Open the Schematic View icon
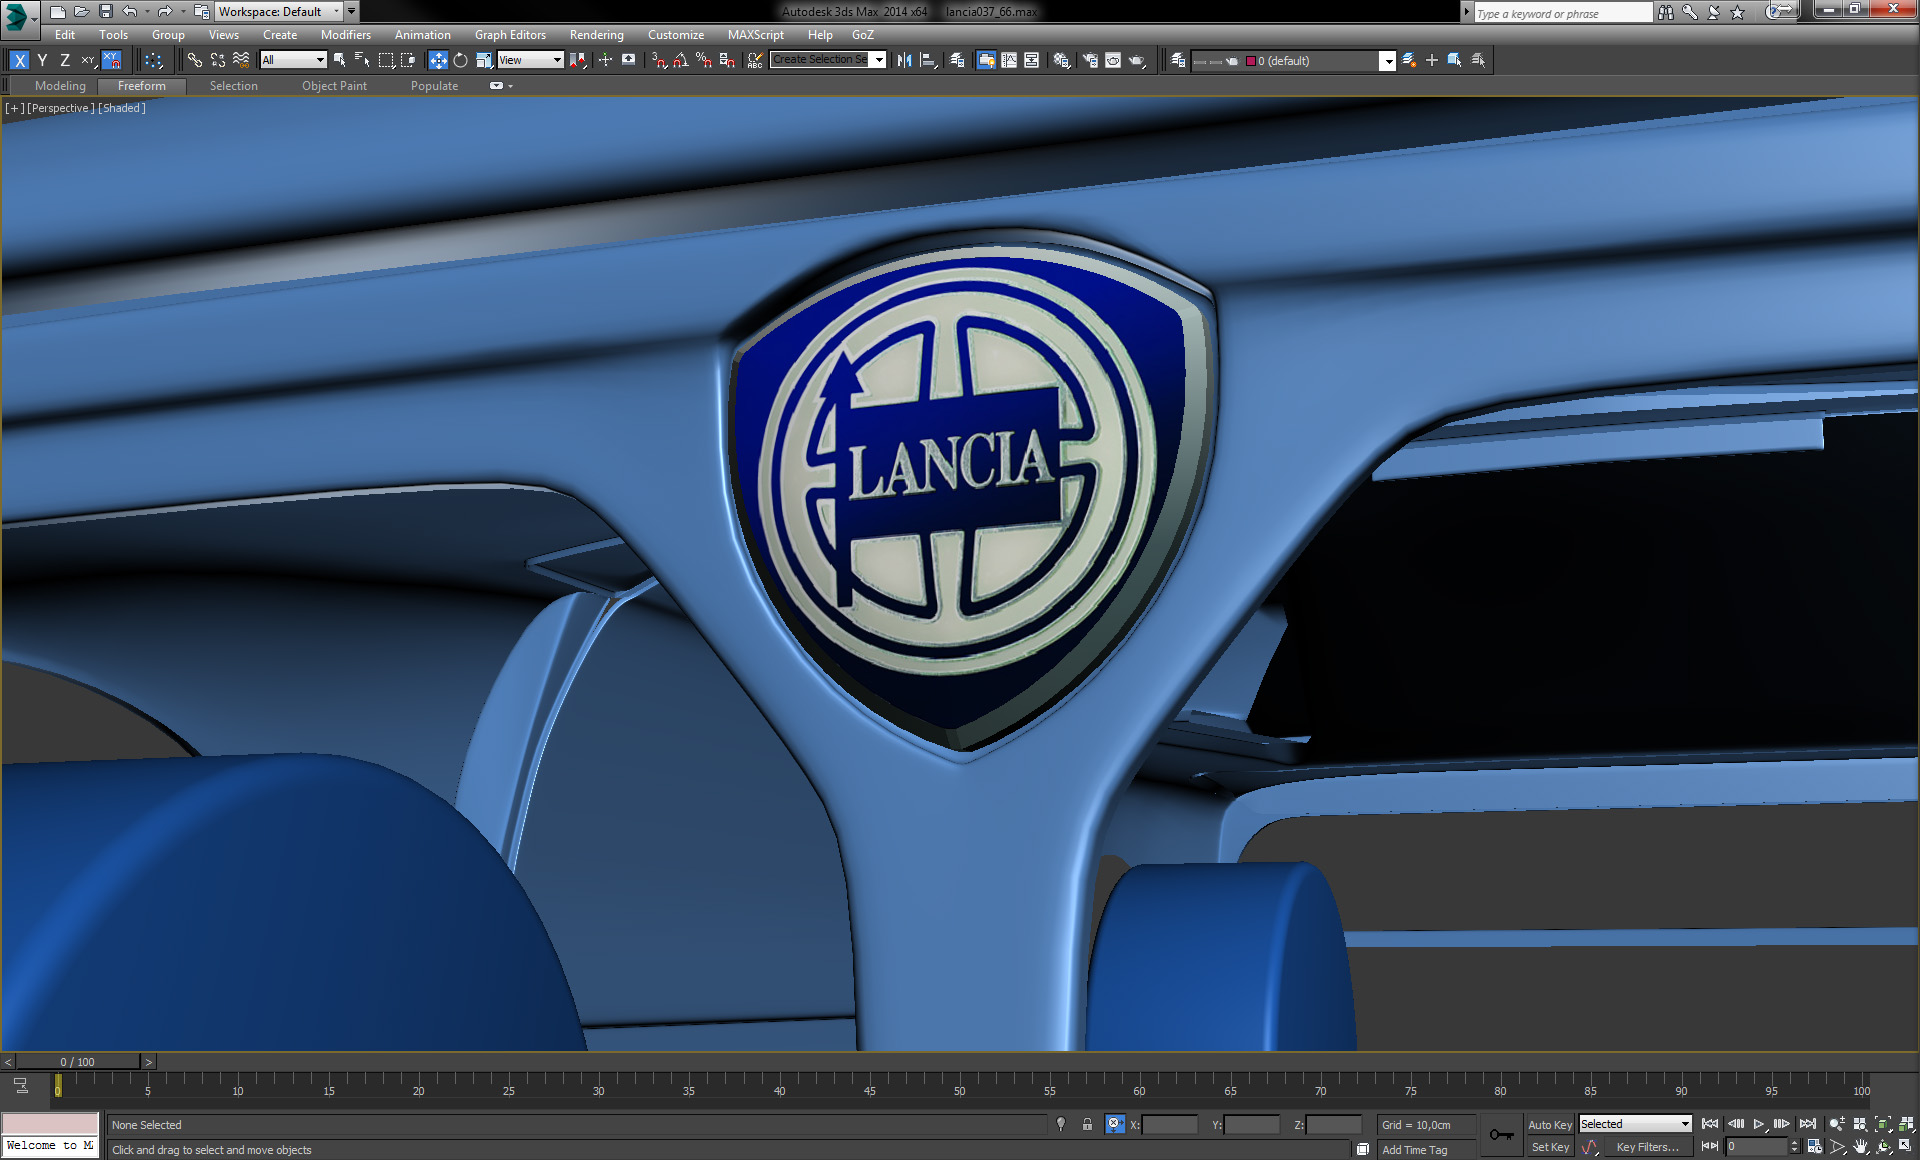This screenshot has height=1160, width=1920. [1031, 60]
